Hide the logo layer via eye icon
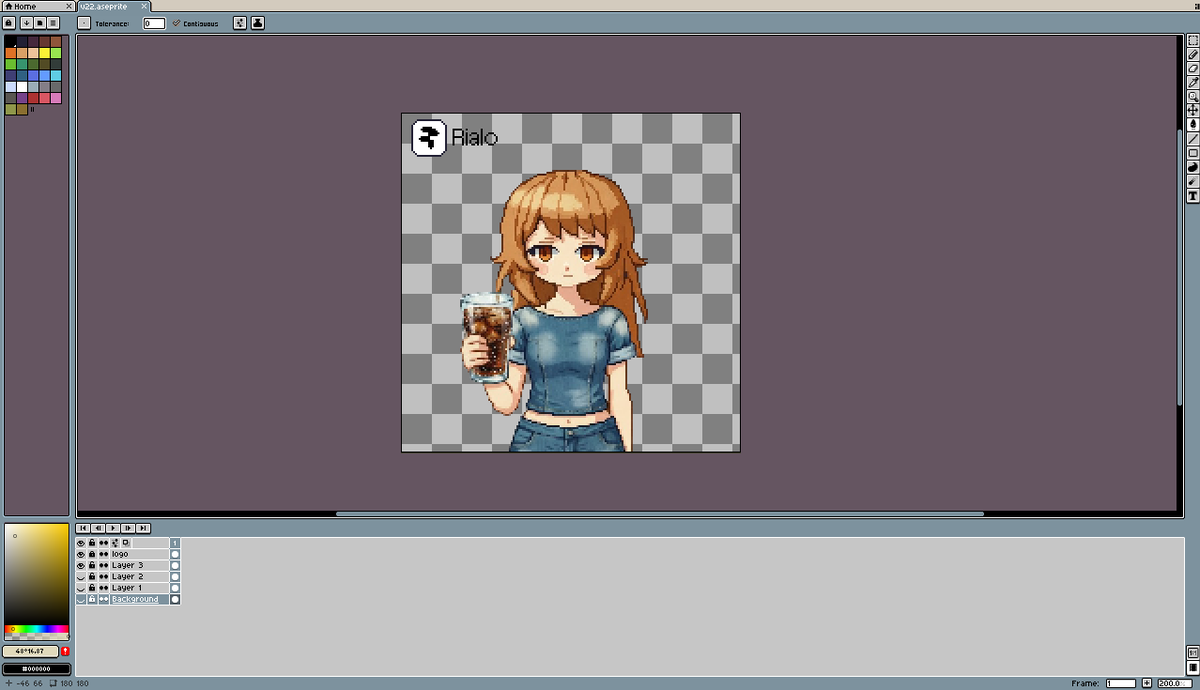1200x690 pixels. pyautogui.click(x=81, y=554)
